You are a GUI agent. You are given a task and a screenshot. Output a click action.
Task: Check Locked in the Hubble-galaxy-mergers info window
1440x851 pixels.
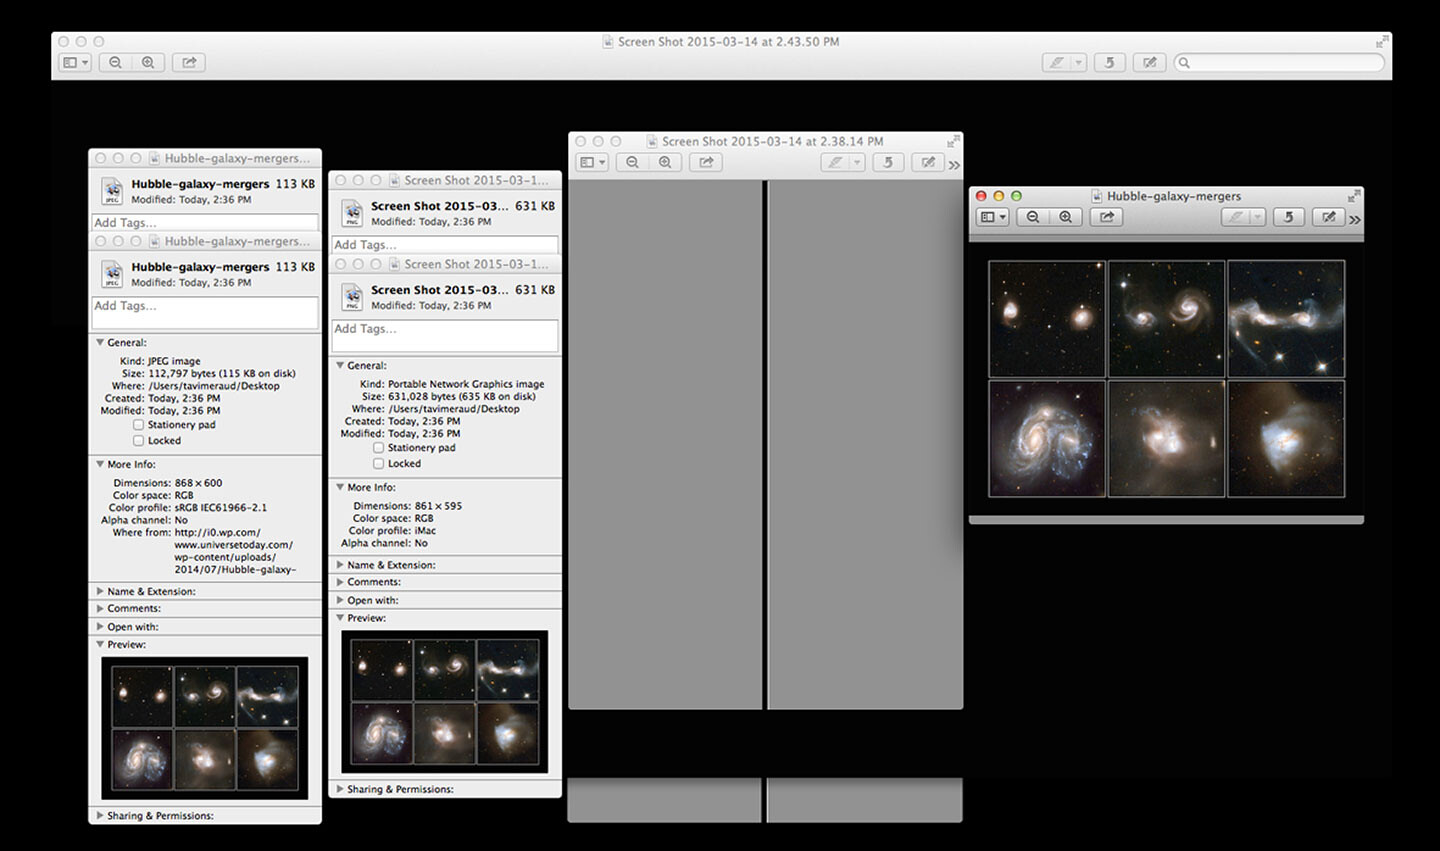[x=138, y=441]
